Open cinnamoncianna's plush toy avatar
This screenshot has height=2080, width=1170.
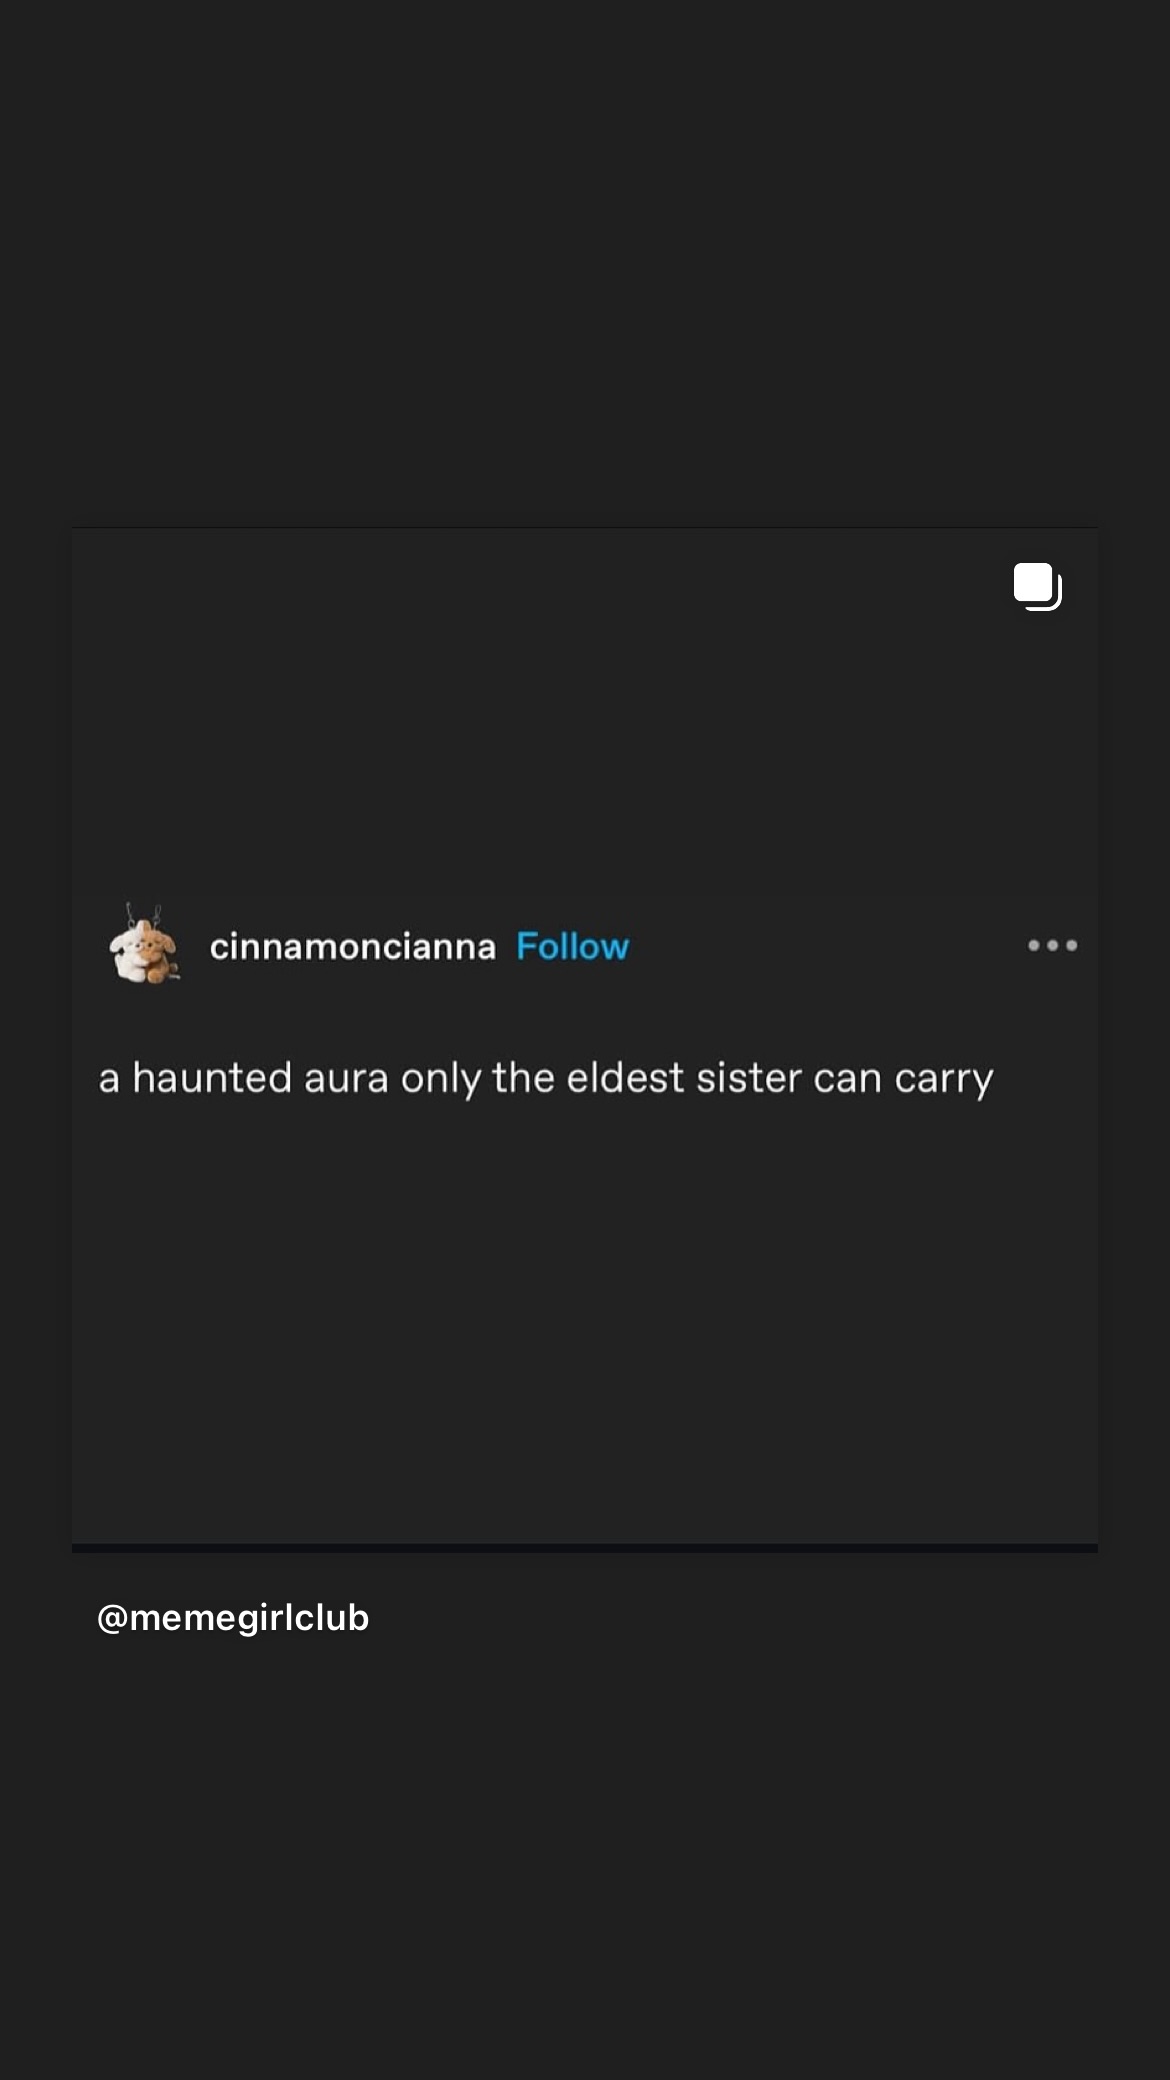click(145, 944)
